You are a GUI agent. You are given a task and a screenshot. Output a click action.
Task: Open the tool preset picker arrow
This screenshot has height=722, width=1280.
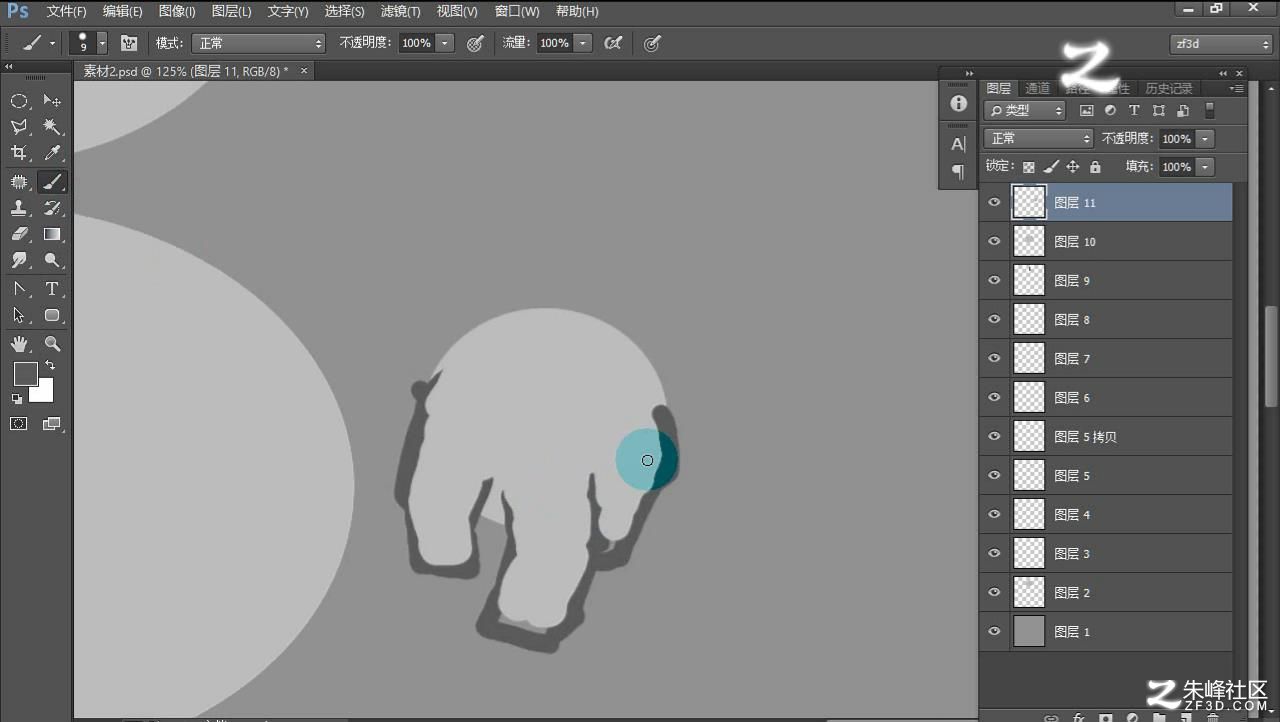click(x=52, y=43)
